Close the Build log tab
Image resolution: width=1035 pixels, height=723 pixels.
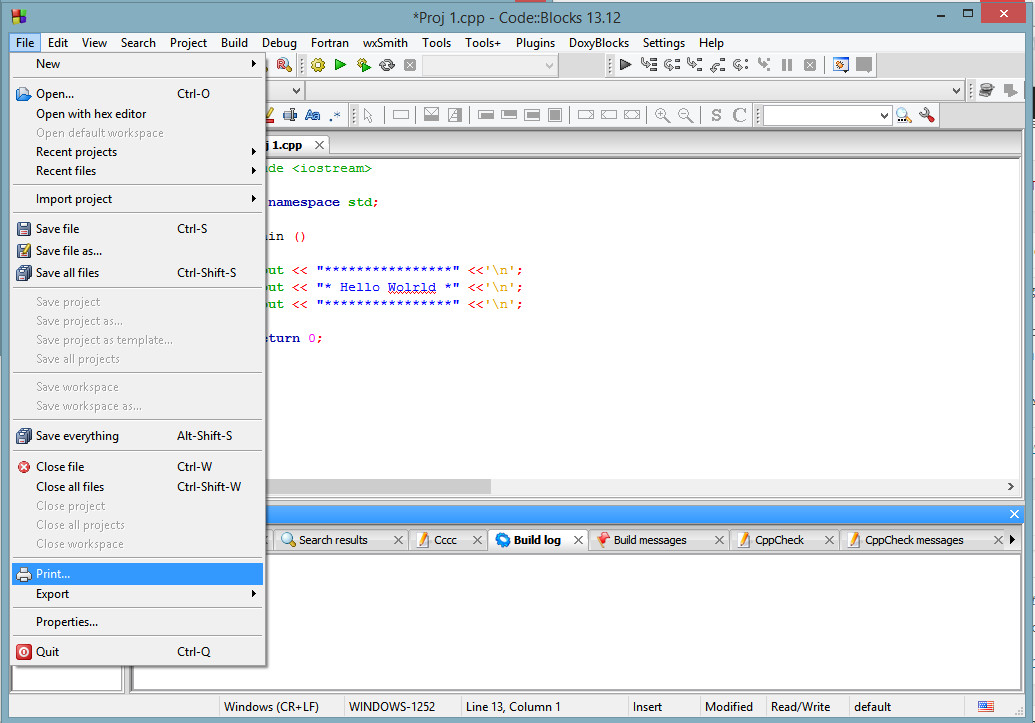click(578, 540)
